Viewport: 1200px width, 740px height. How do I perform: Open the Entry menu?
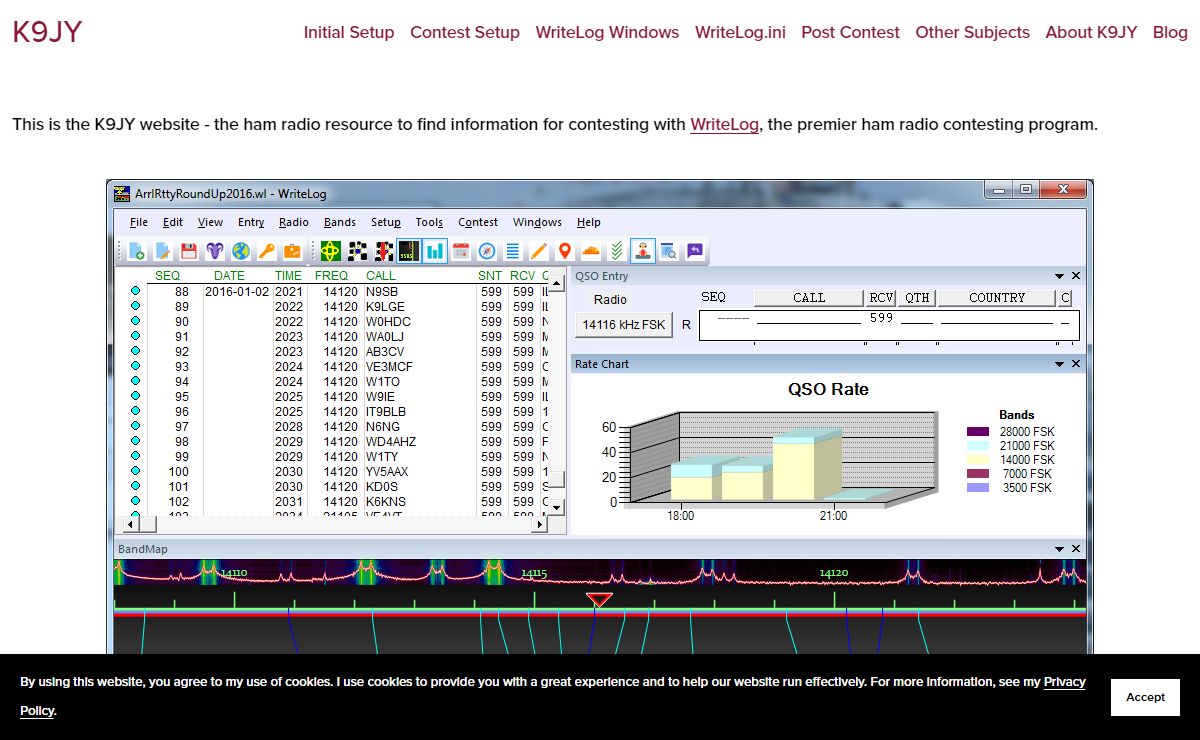pyautogui.click(x=251, y=222)
